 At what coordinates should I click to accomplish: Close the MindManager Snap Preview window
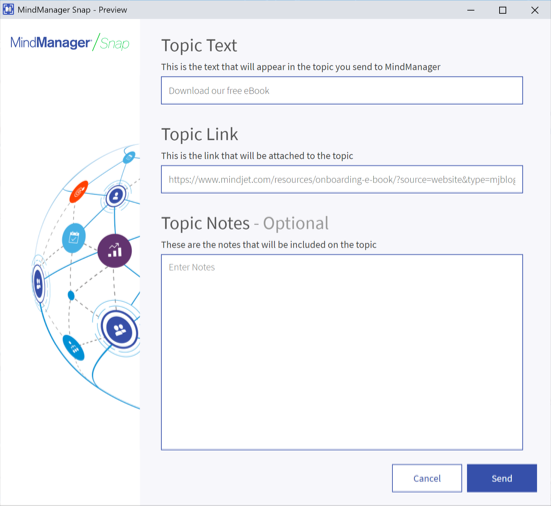click(x=535, y=10)
